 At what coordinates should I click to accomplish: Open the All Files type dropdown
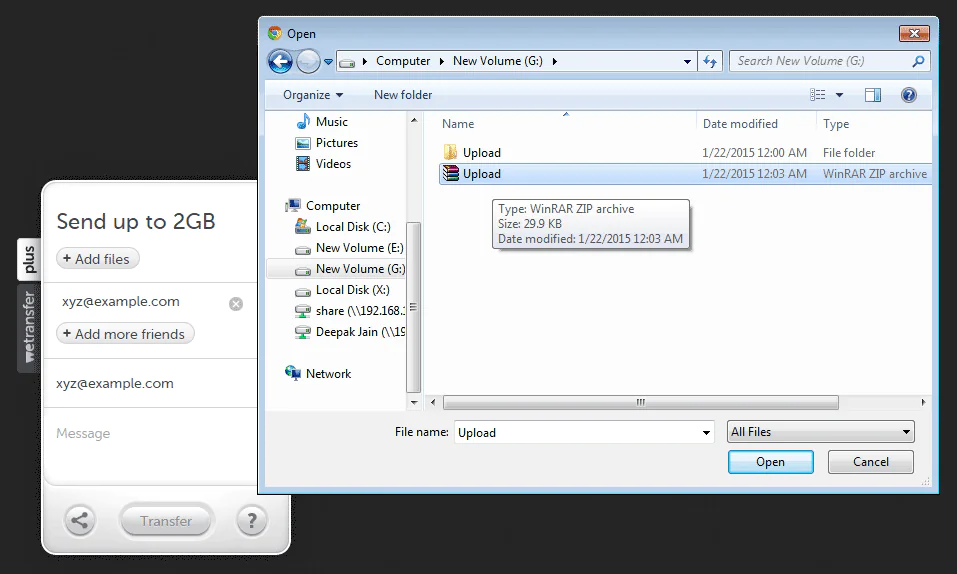pos(820,432)
